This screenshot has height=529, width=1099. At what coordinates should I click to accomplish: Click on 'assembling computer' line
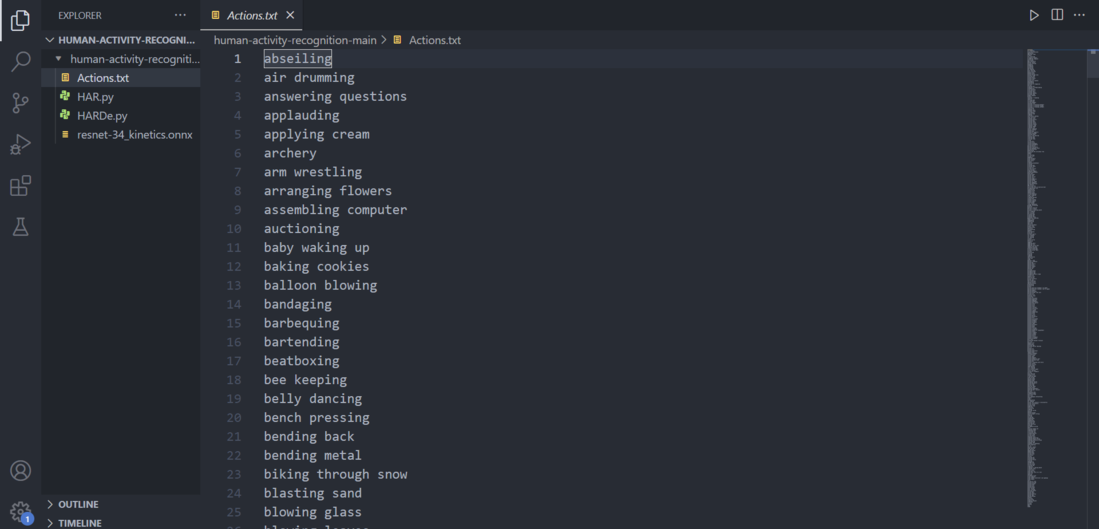(x=335, y=210)
